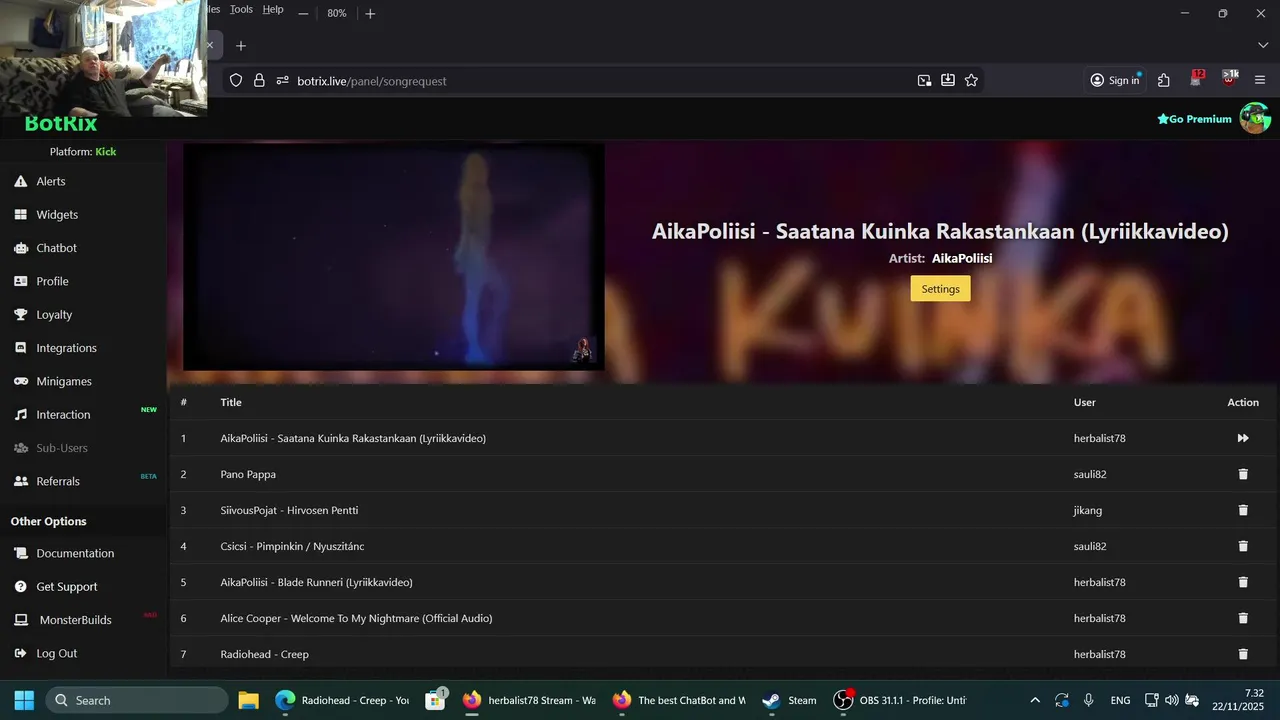Delete the Radiohead - Creep request
1280x720 pixels.
[1243, 654]
